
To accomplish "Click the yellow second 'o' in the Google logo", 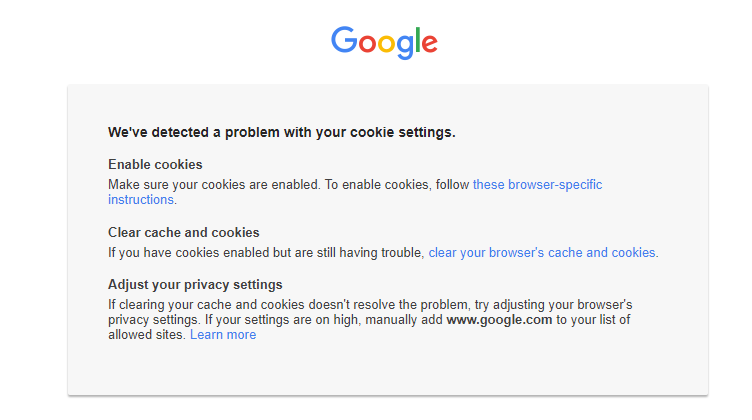I will 387,43.
